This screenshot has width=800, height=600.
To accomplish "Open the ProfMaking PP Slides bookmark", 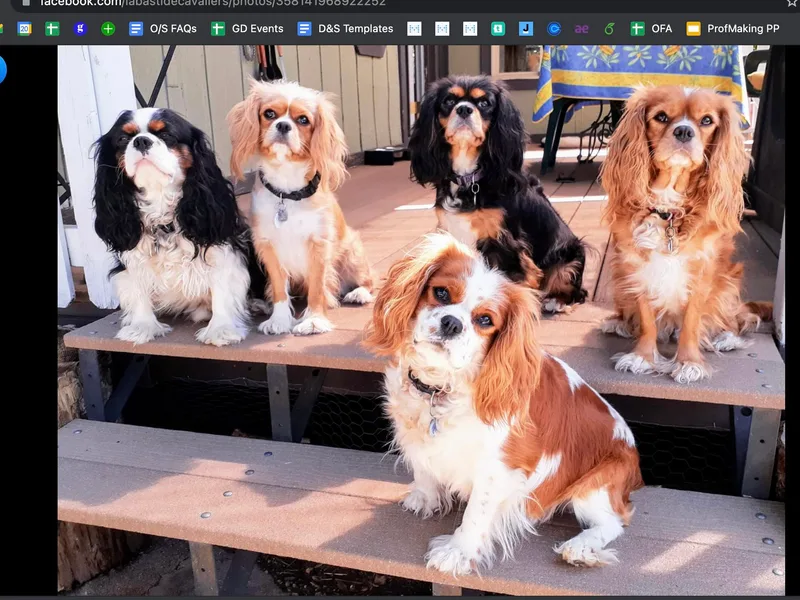I will [733, 29].
